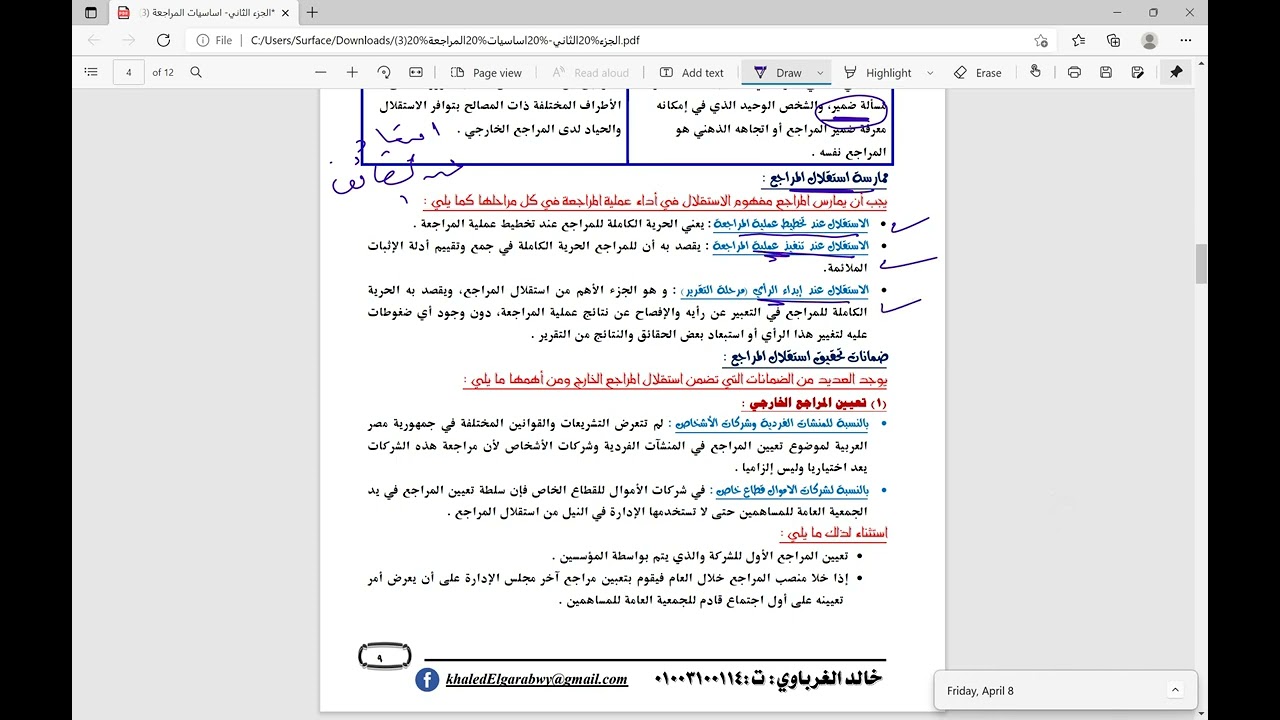Unpin the PDF toolbar

pos(1176,72)
